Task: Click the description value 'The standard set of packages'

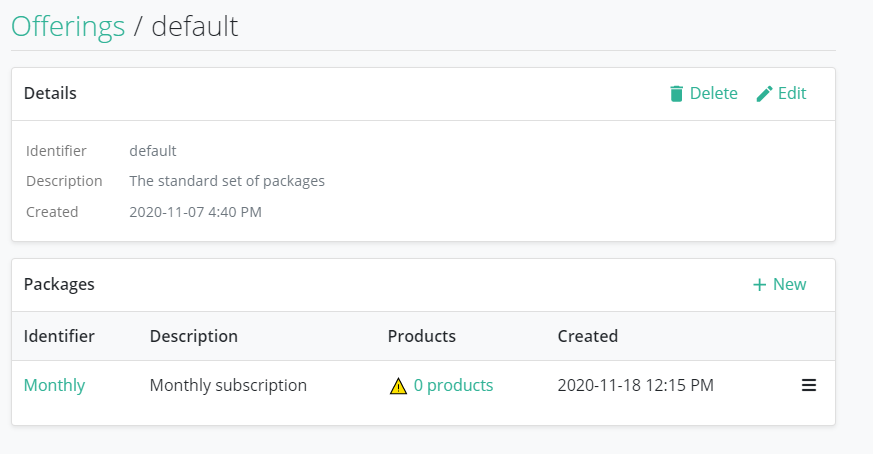Action: click(227, 181)
